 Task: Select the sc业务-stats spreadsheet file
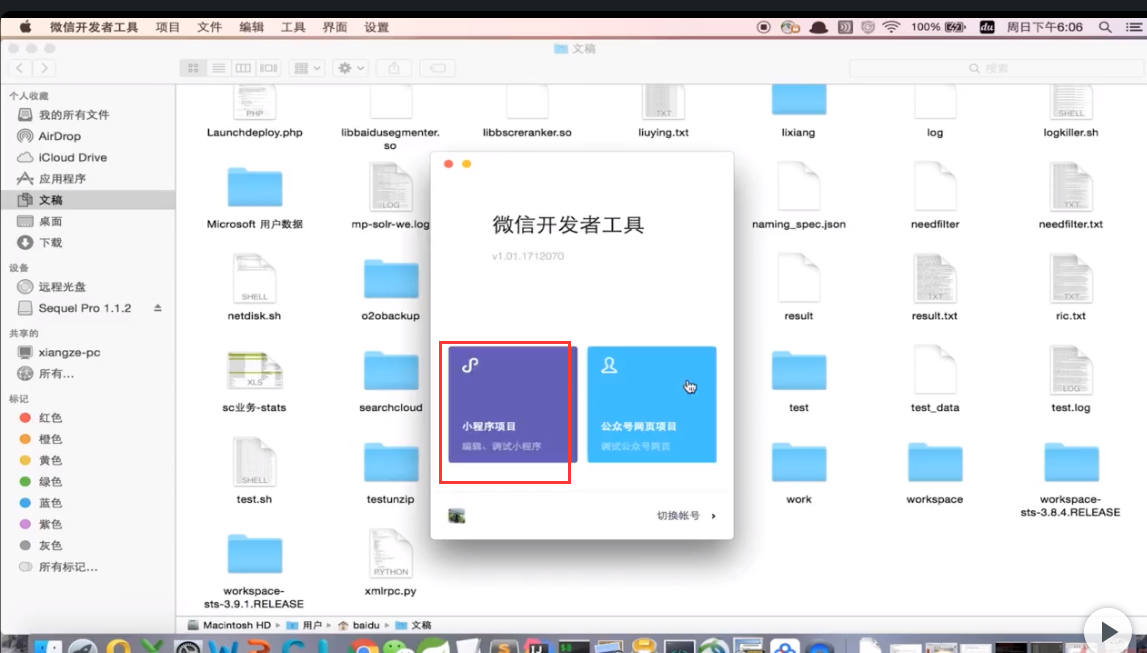pos(255,370)
